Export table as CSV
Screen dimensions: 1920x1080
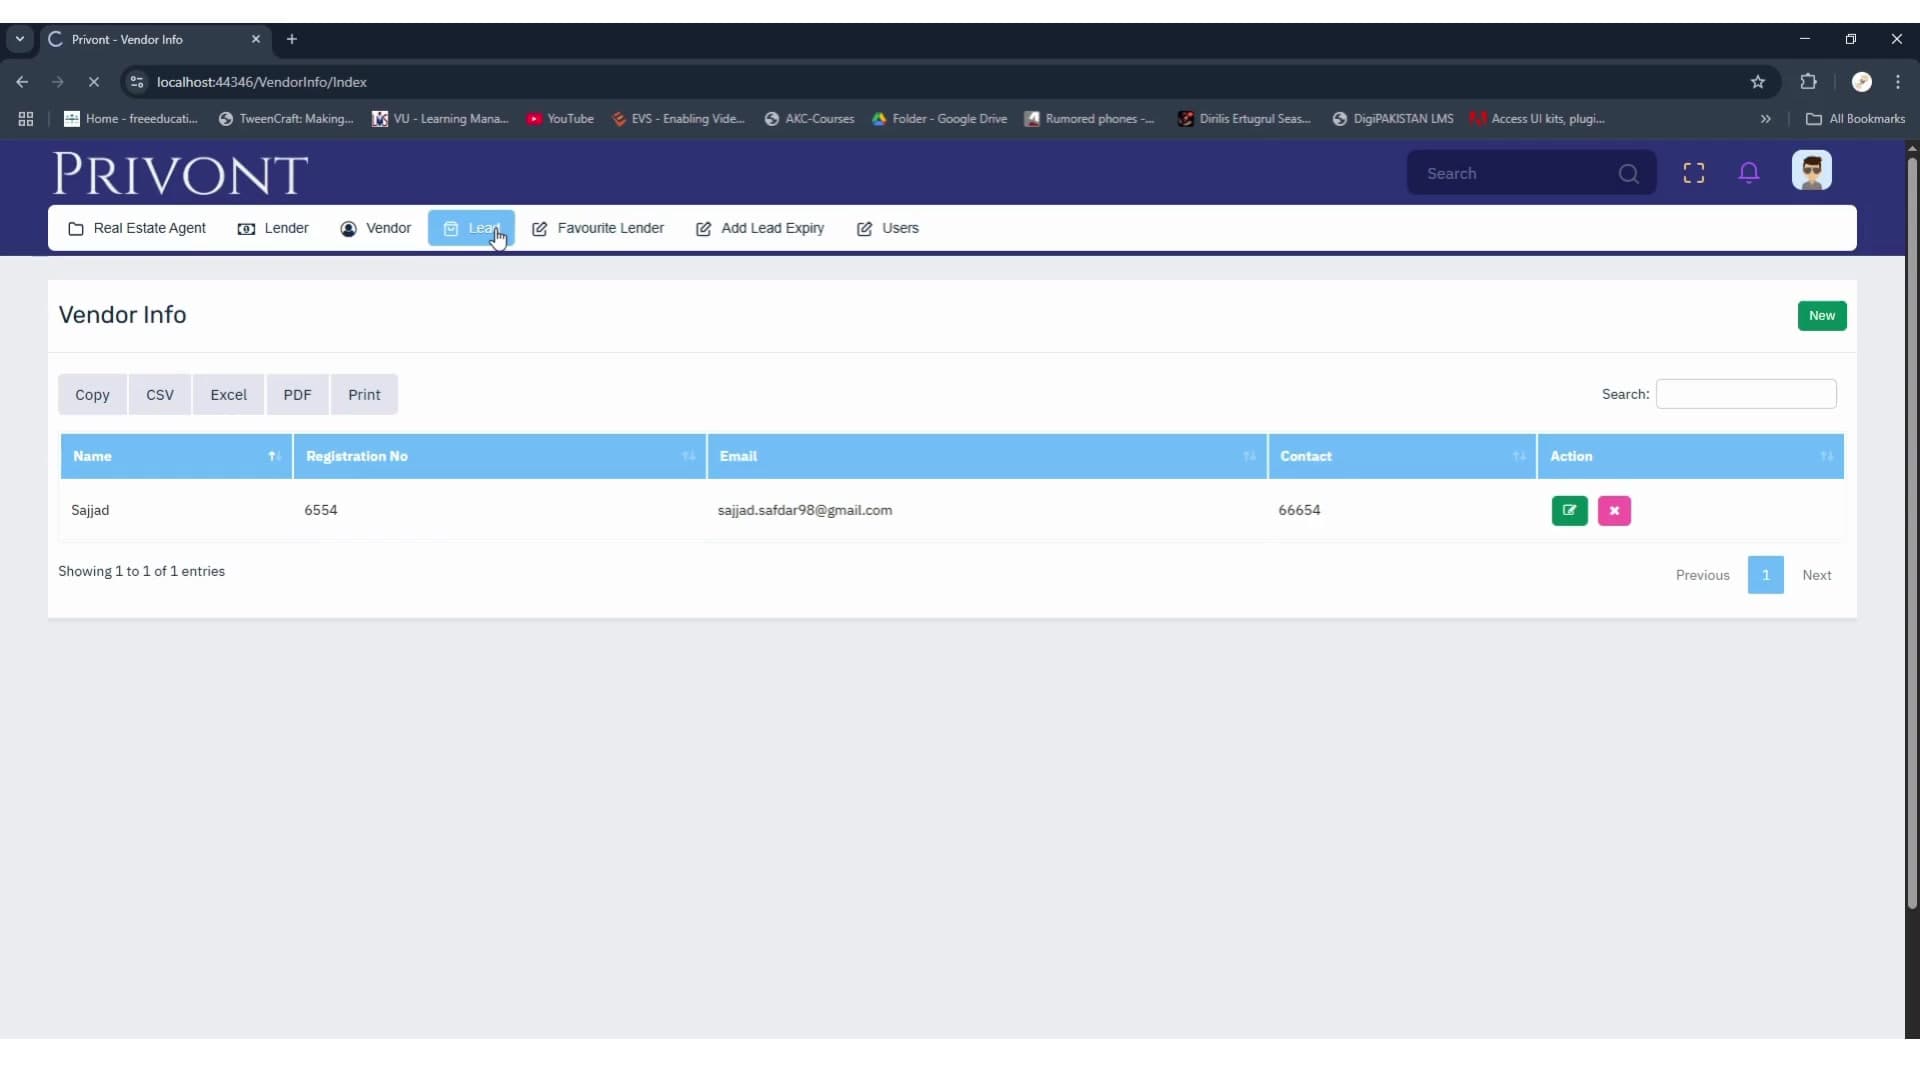(160, 395)
